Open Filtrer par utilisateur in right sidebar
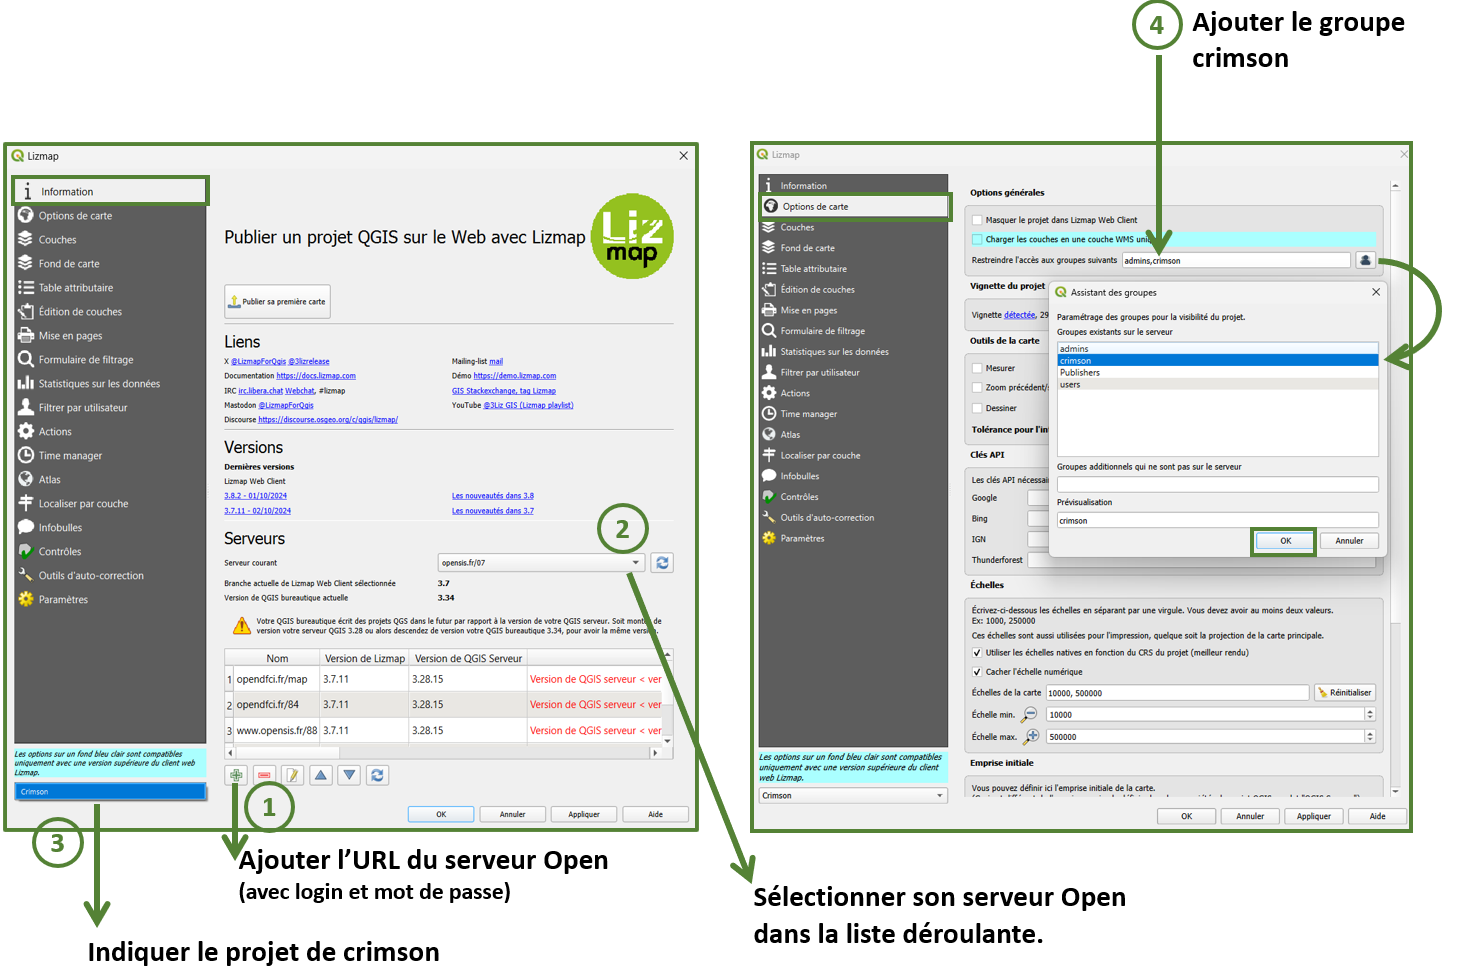Image resolution: width=1467 pixels, height=967 pixels. point(819,373)
